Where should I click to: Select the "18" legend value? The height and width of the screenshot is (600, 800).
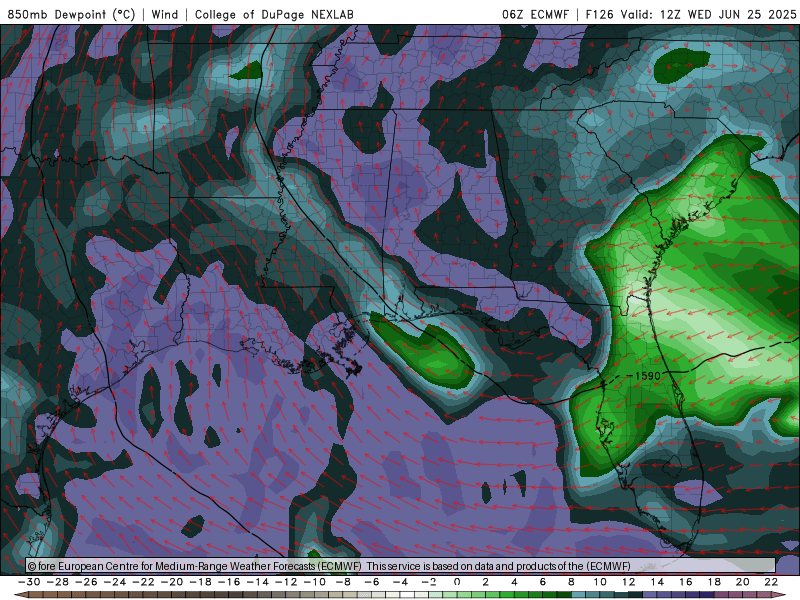(x=714, y=582)
